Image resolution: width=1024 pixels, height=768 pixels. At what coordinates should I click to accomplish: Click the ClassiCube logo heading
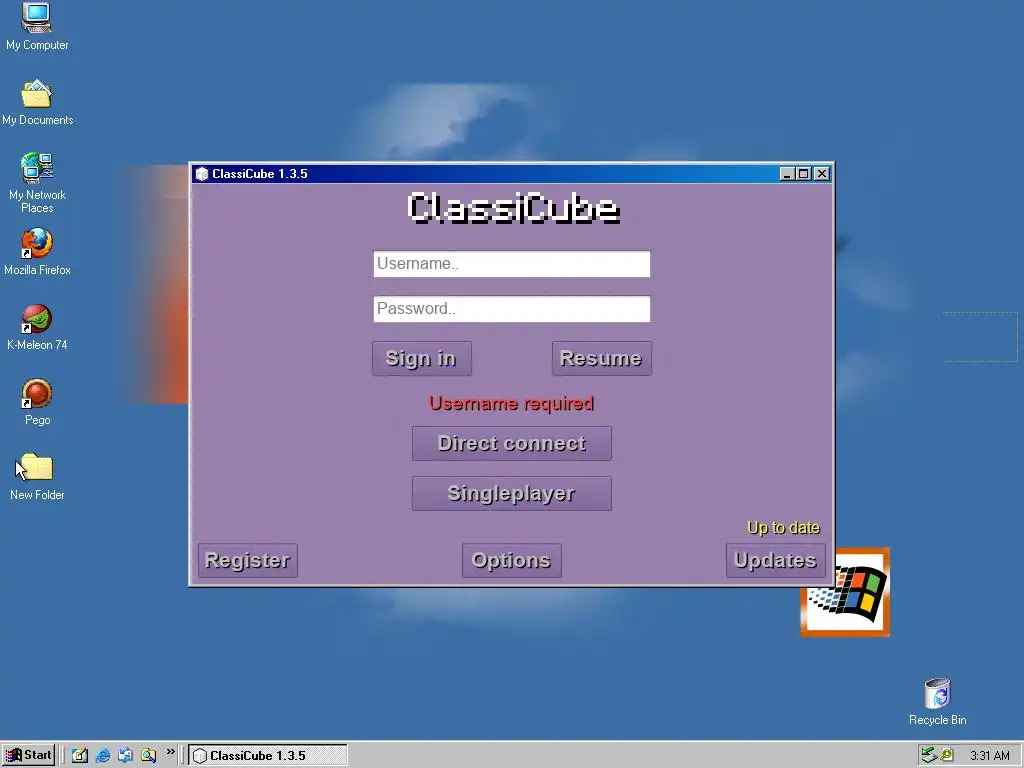click(513, 209)
